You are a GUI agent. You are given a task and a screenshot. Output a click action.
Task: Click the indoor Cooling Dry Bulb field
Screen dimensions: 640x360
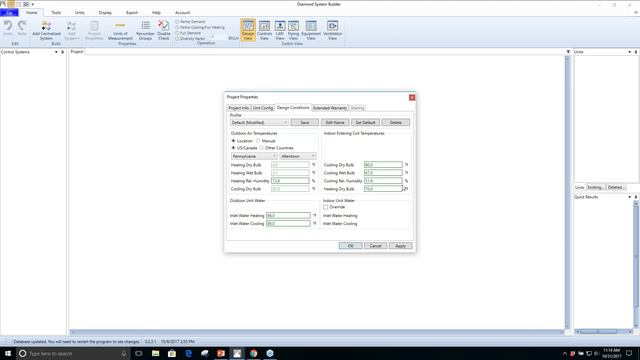coord(383,165)
